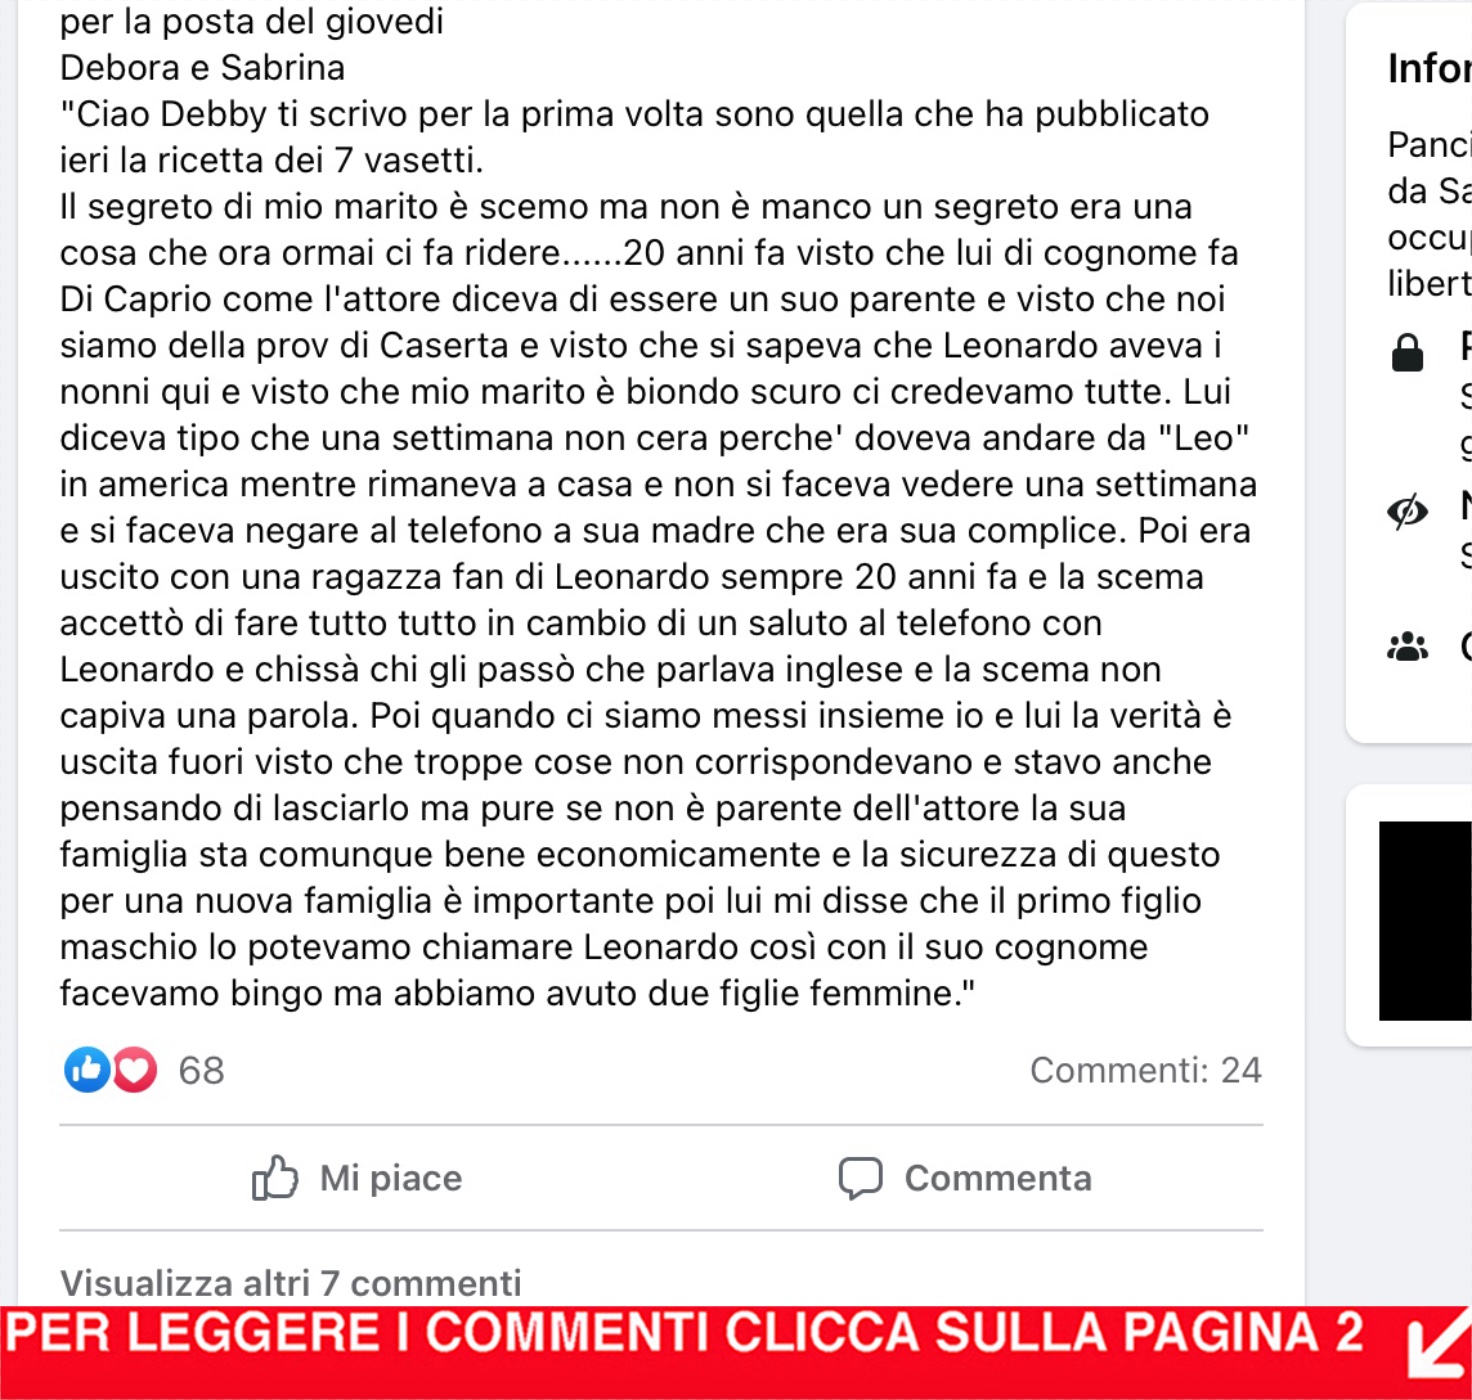Click the crossed-out eye visibility icon

pyautogui.click(x=1407, y=511)
